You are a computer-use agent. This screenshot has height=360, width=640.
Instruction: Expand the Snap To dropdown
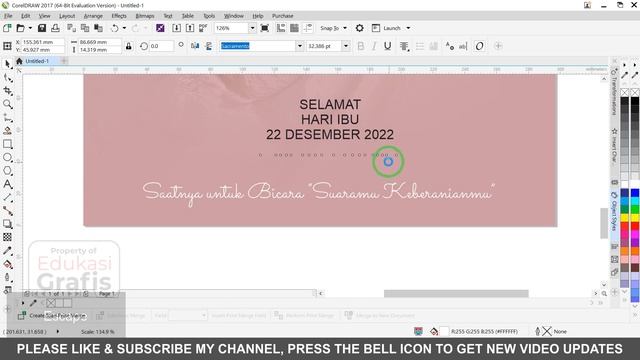[345, 28]
